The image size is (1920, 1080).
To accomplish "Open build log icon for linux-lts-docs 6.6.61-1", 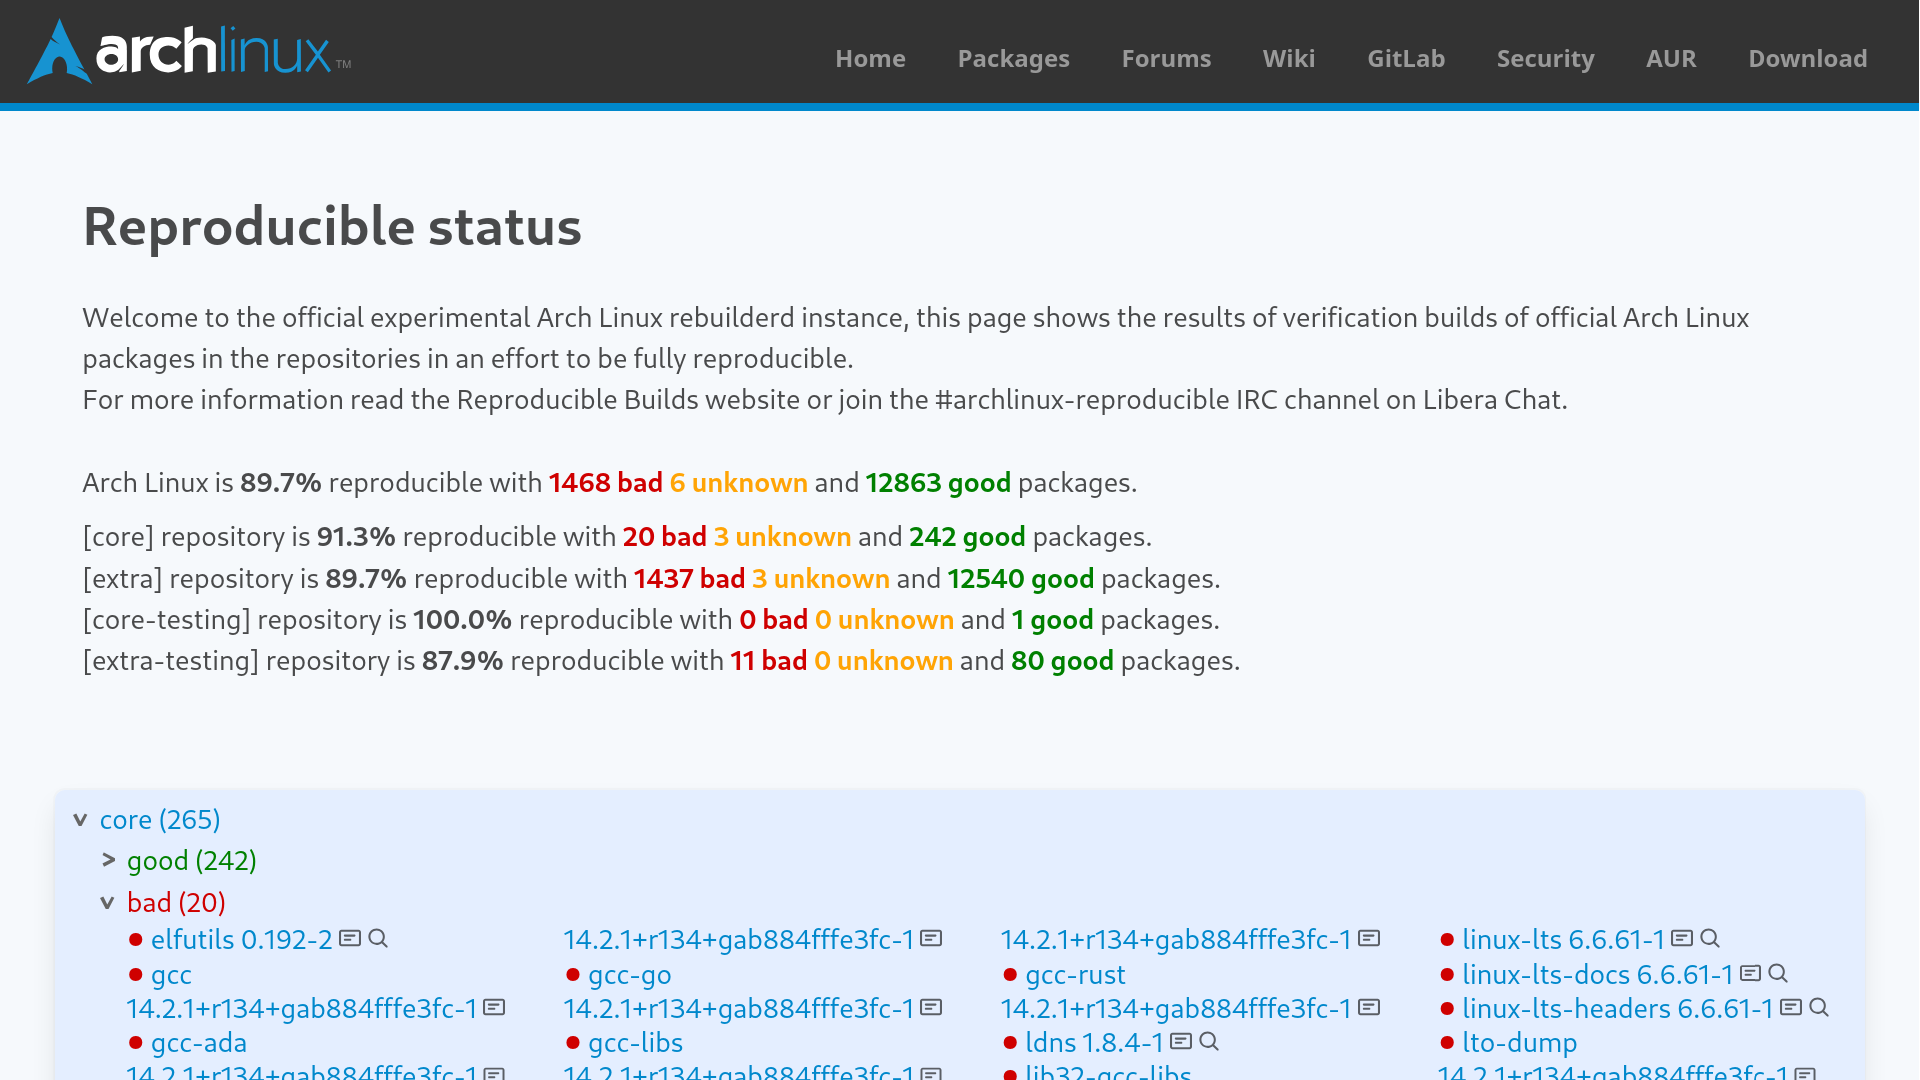I will coord(1750,973).
